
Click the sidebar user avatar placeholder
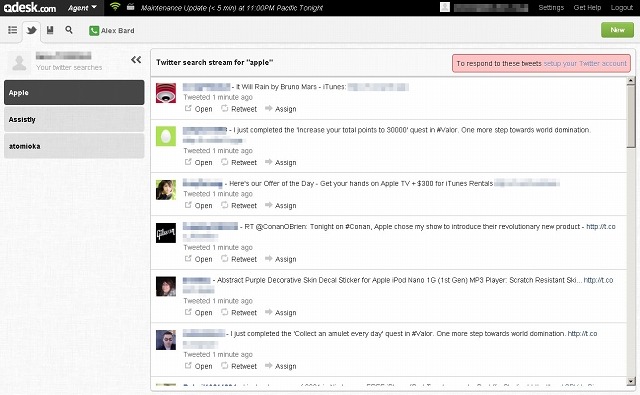19,62
